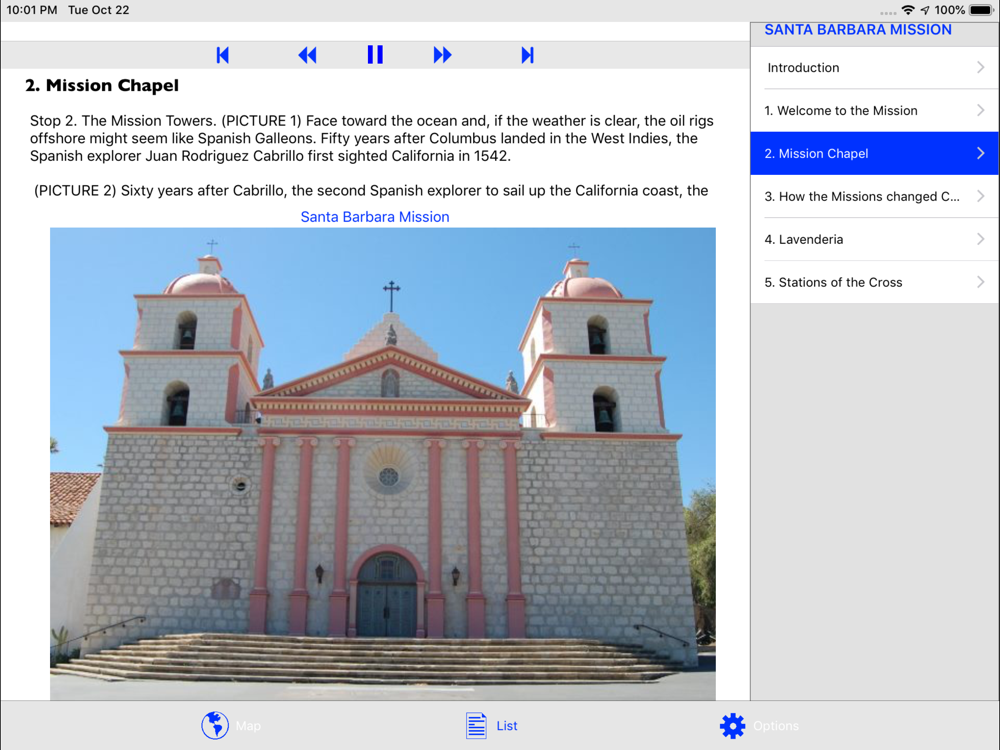Expand the Welcome to the Mission chevron

pos(981,110)
